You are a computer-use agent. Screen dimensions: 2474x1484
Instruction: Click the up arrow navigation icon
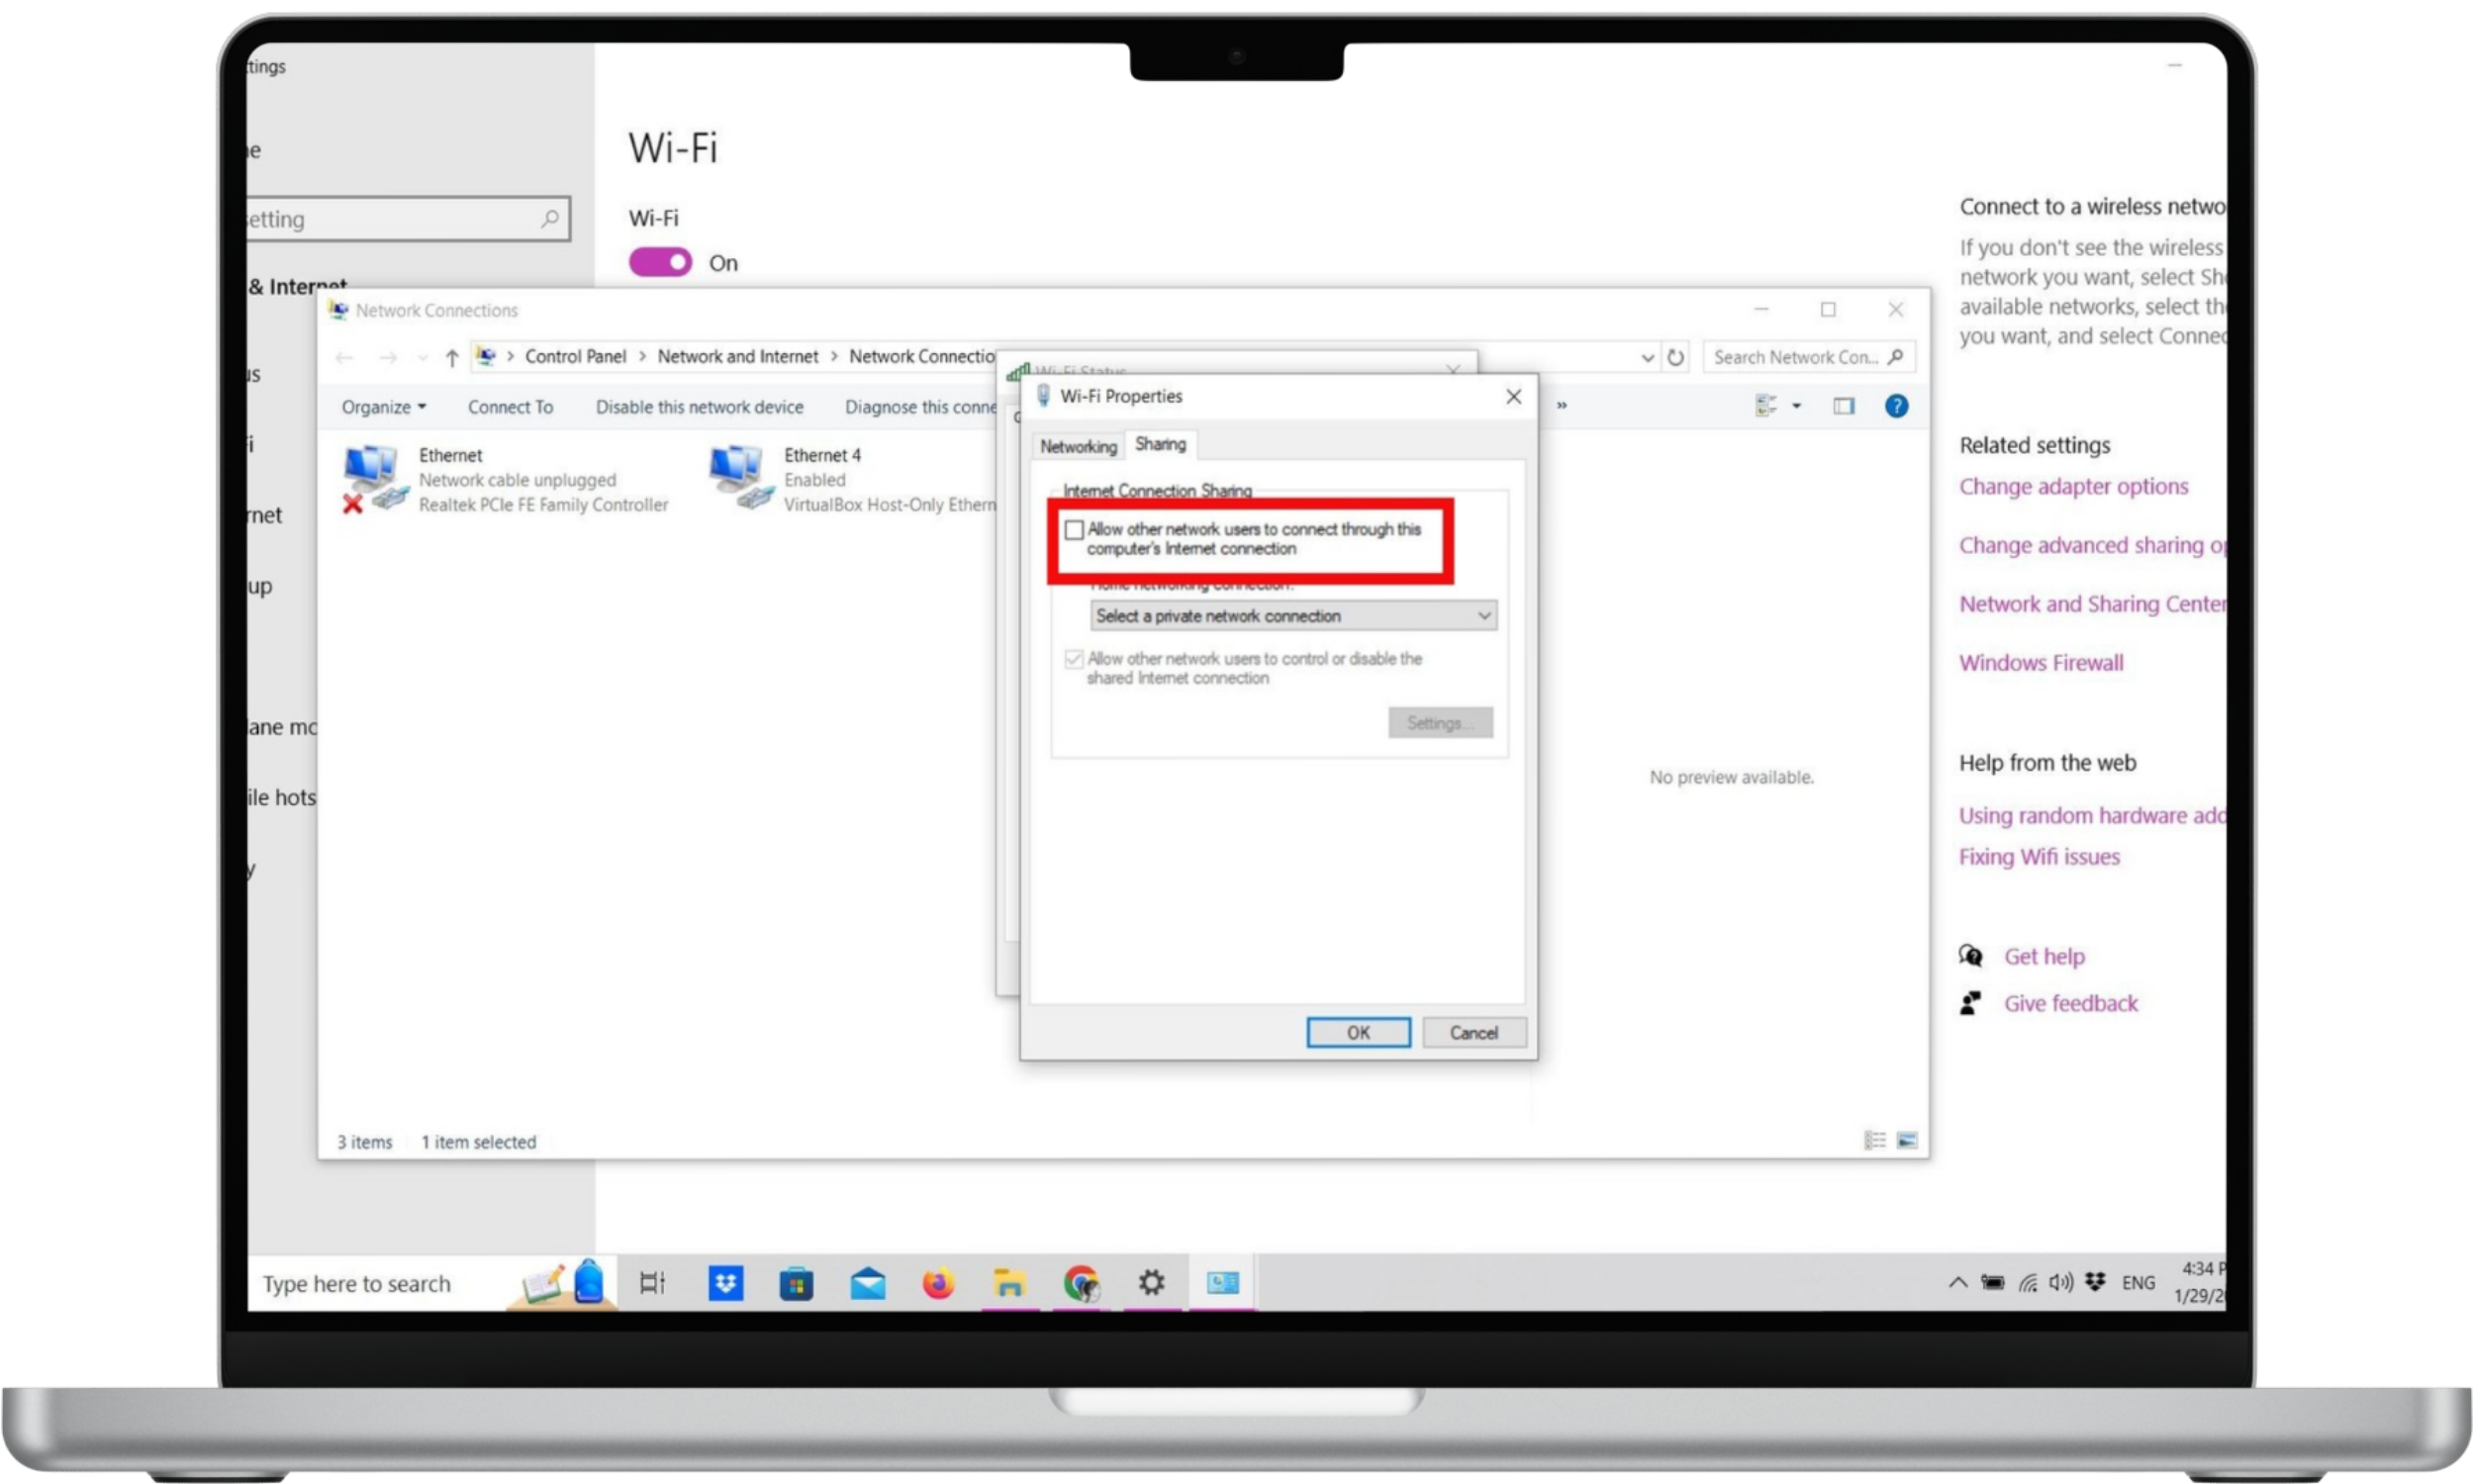pyautogui.click(x=452, y=357)
